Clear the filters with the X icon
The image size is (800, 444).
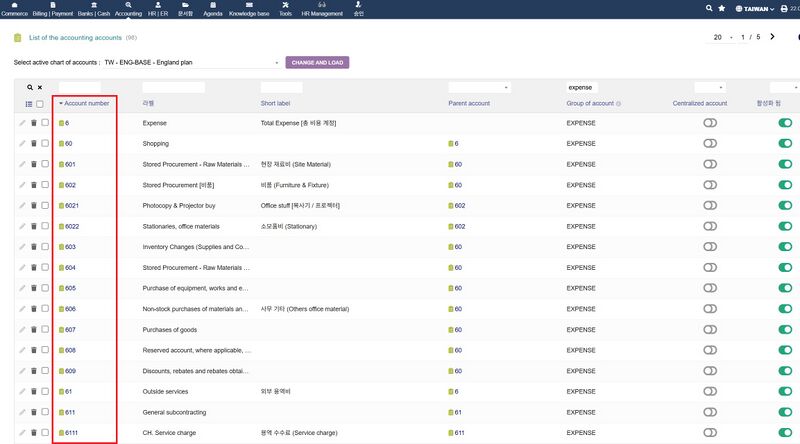pos(40,87)
